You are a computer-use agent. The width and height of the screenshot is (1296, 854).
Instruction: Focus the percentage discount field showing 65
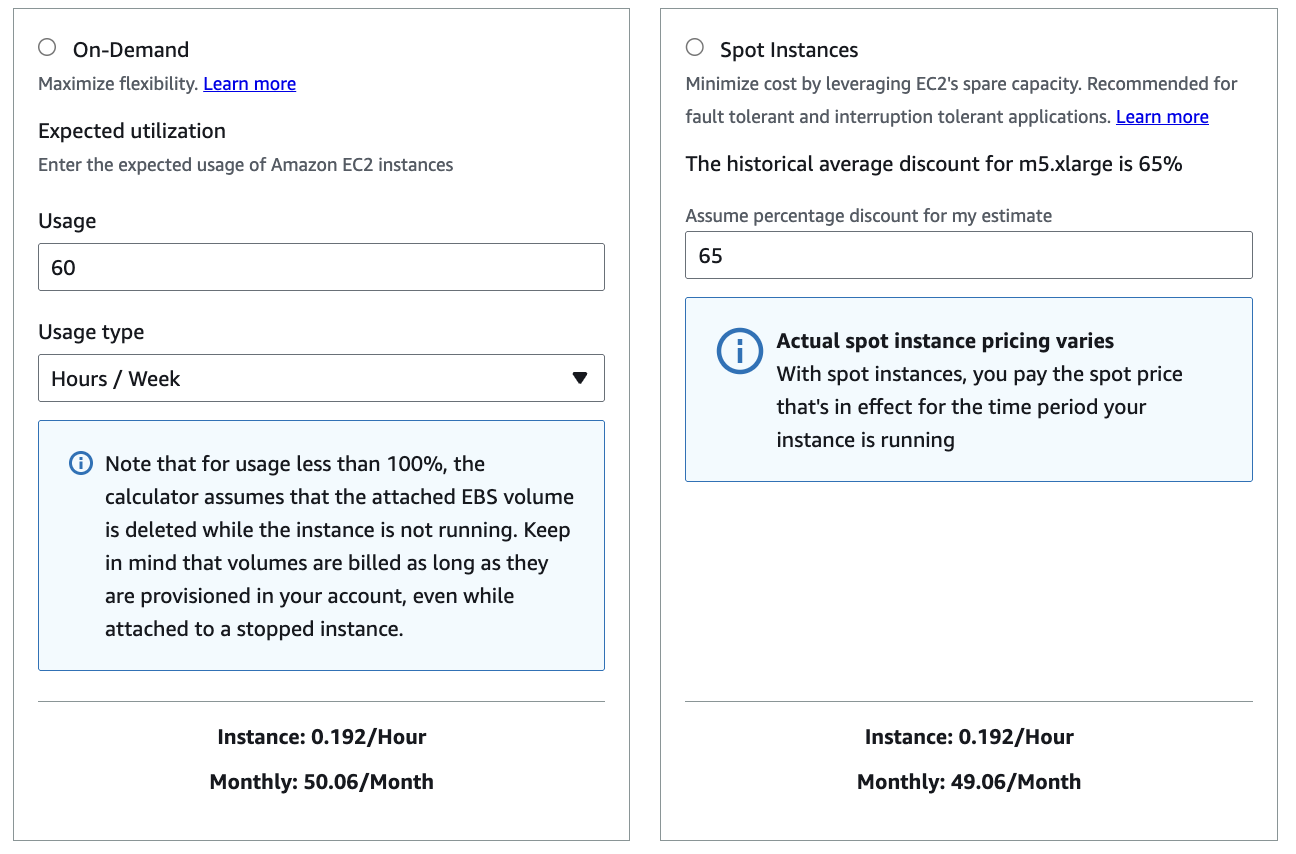point(968,255)
